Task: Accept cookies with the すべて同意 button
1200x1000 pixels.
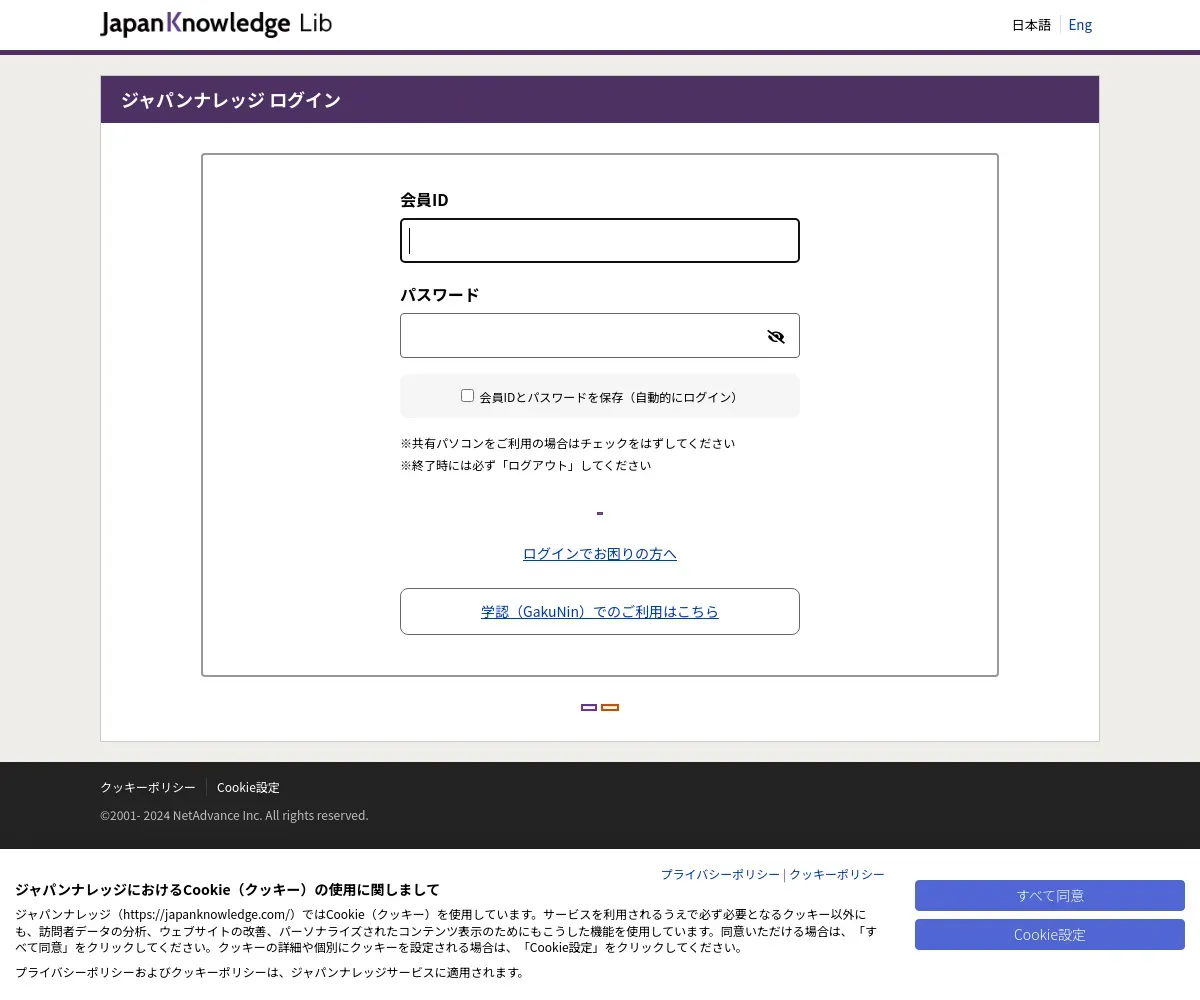Action: 1050,895
